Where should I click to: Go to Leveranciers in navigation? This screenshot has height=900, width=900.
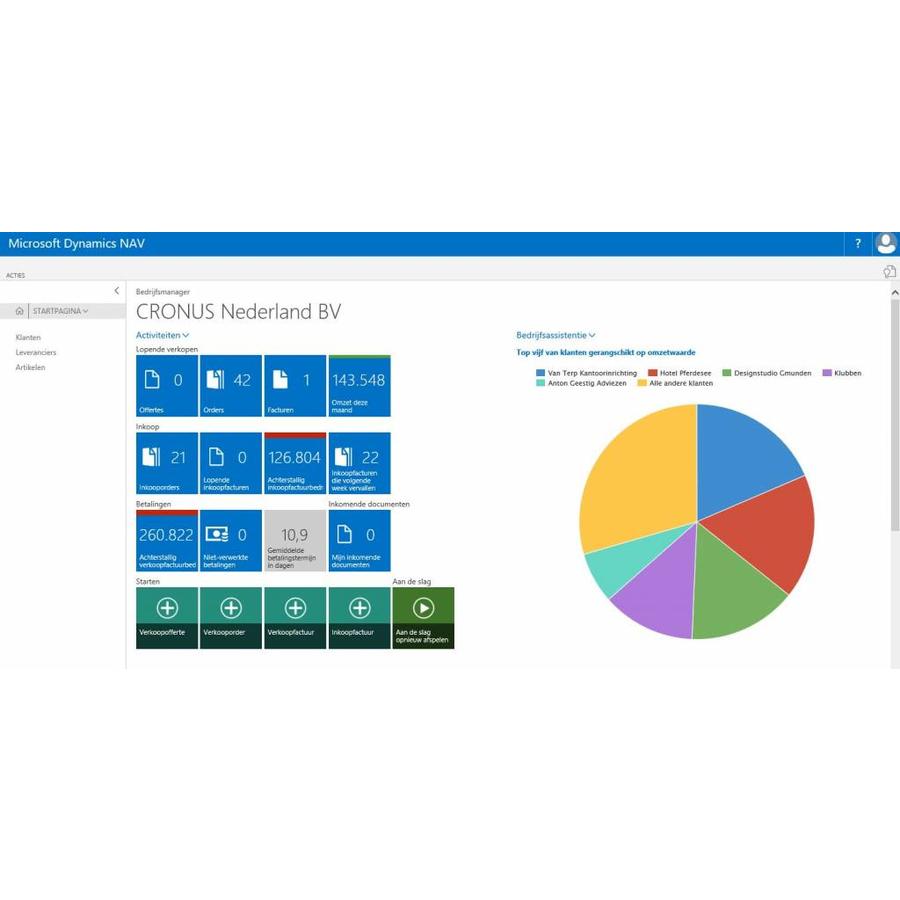click(x=36, y=352)
